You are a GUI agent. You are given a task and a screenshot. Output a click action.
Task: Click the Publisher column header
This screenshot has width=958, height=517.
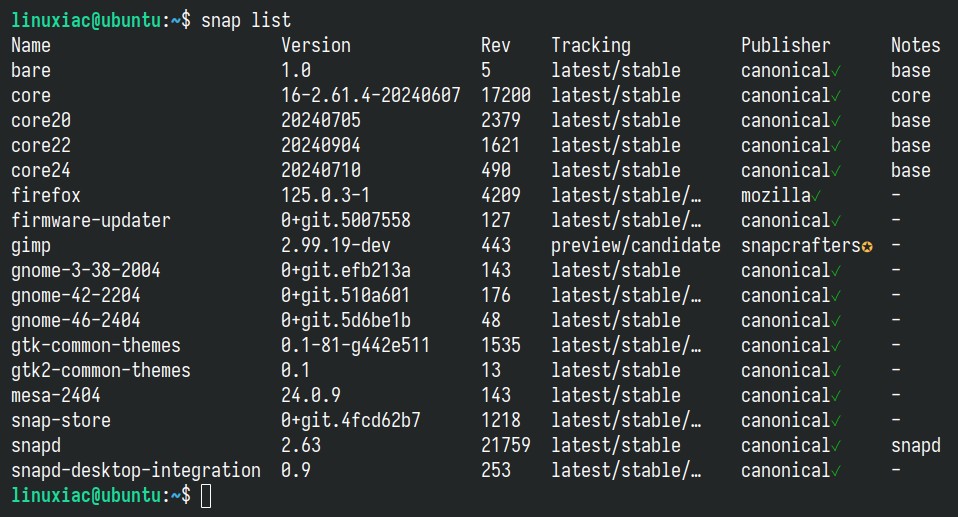785,45
